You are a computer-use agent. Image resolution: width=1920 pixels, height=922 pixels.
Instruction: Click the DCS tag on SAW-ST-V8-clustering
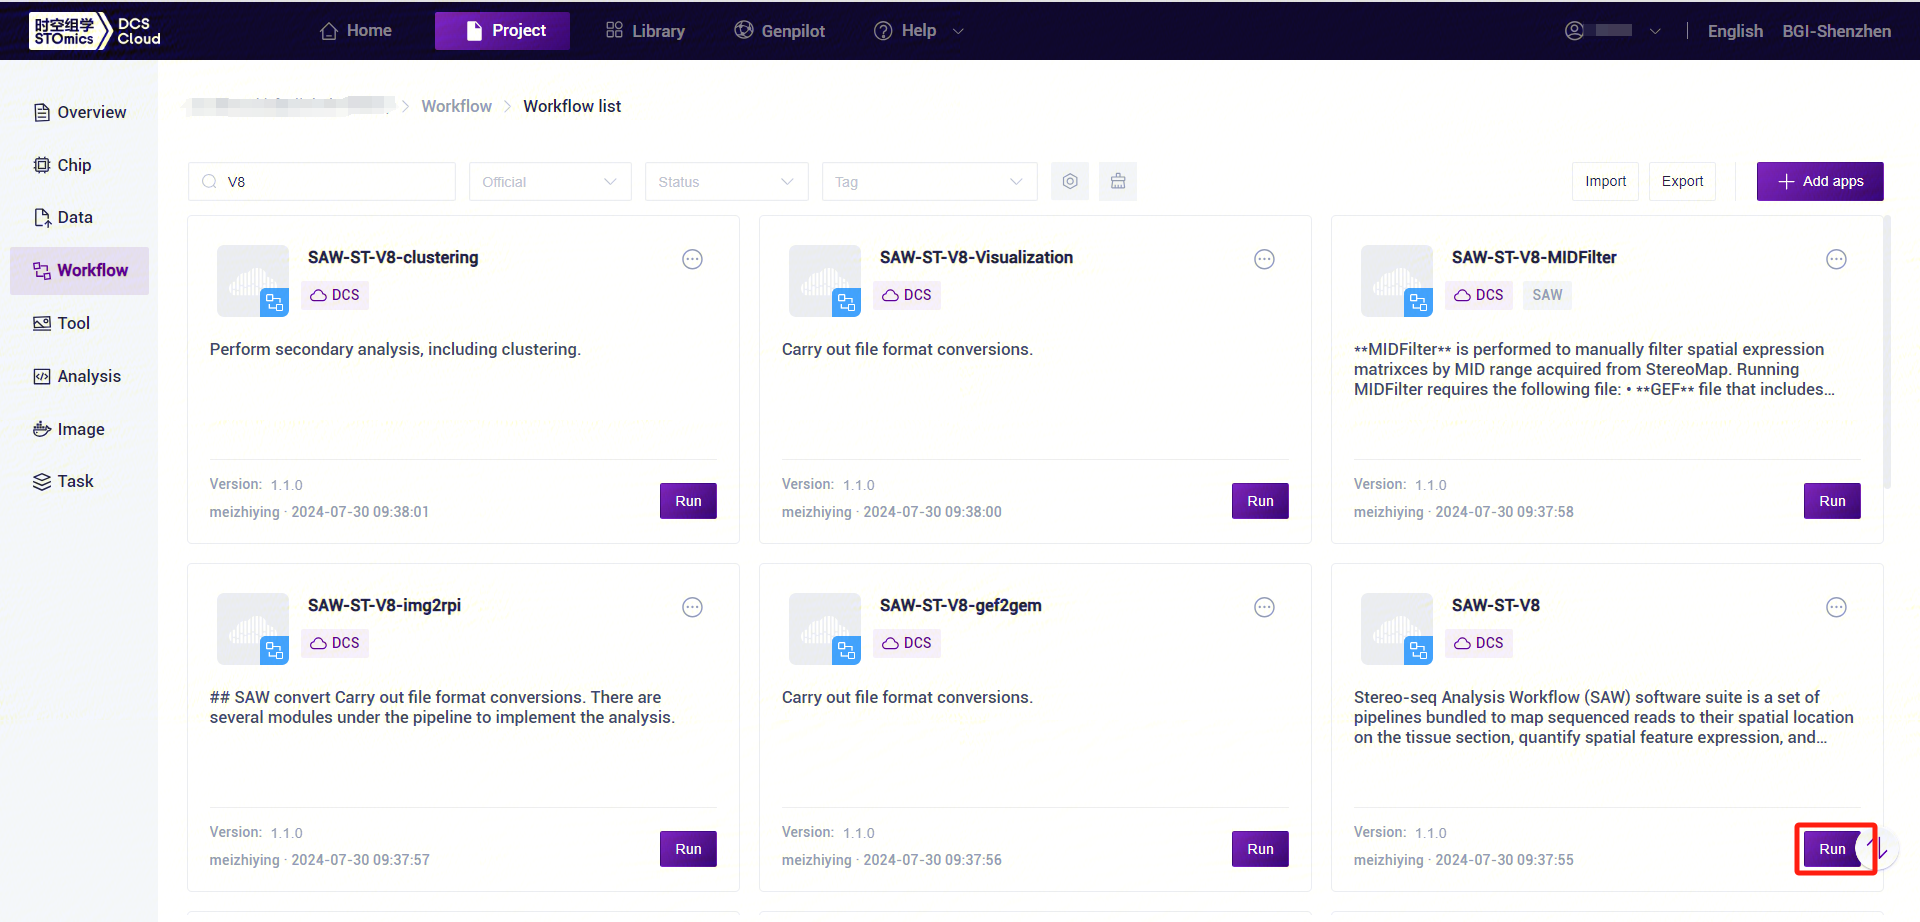click(335, 295)
